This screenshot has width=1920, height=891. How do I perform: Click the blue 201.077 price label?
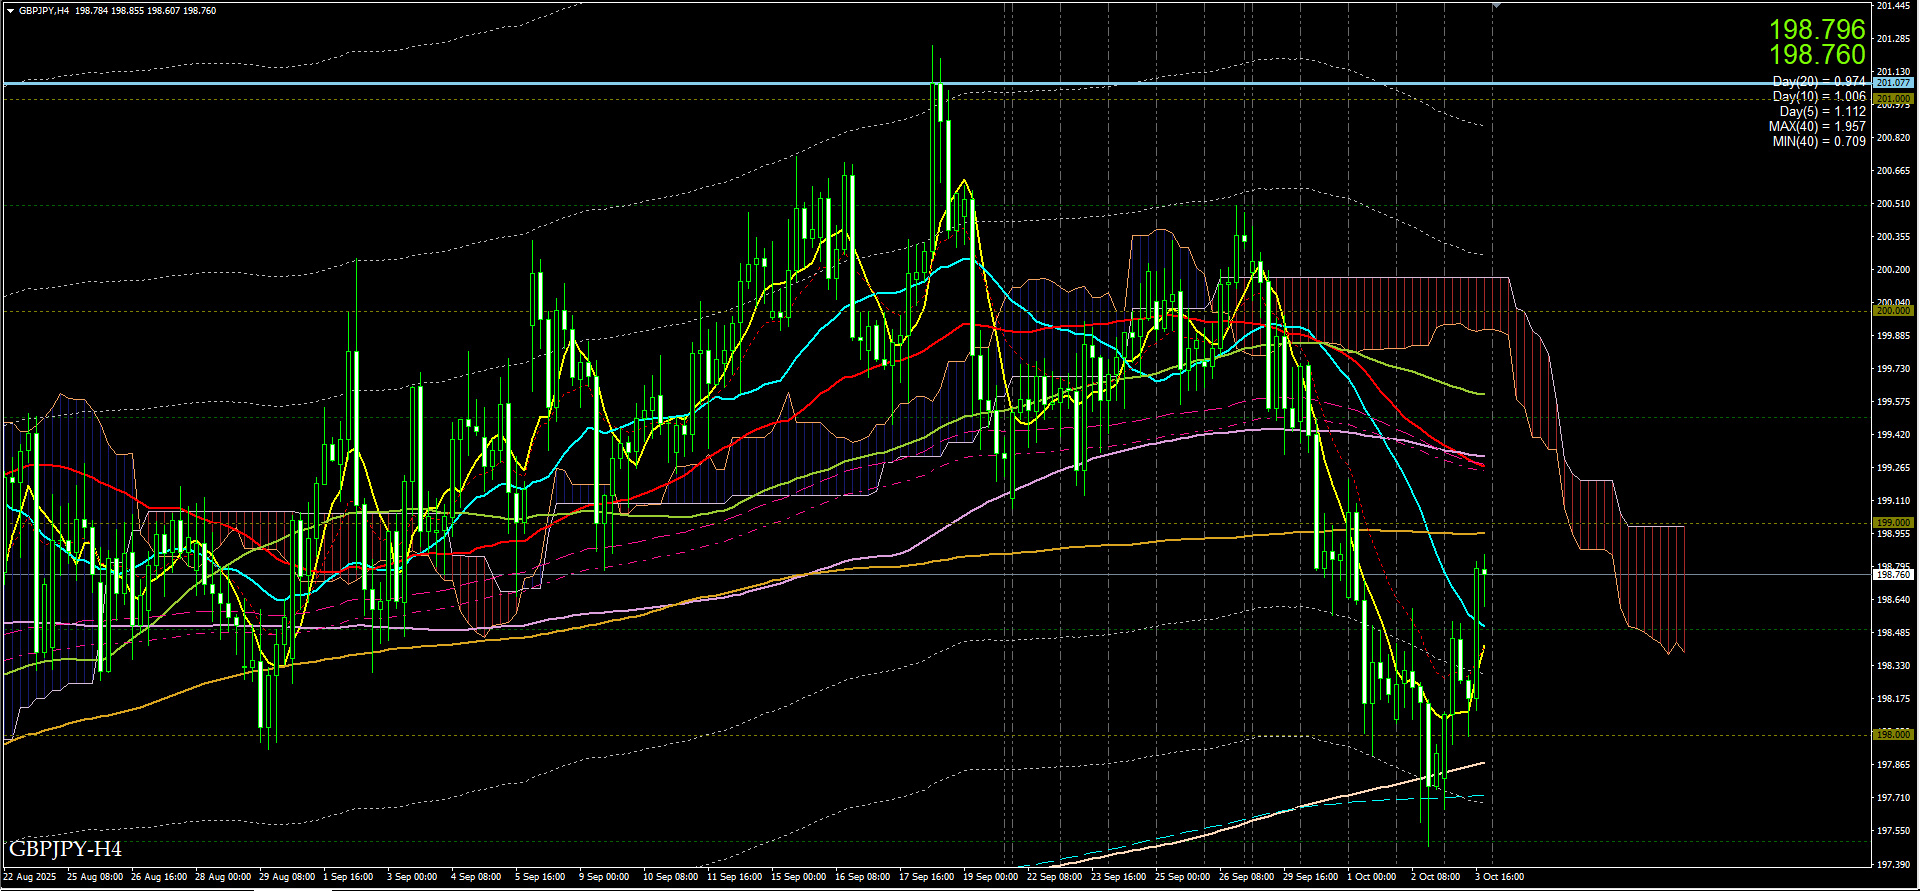coord(1892,83)
